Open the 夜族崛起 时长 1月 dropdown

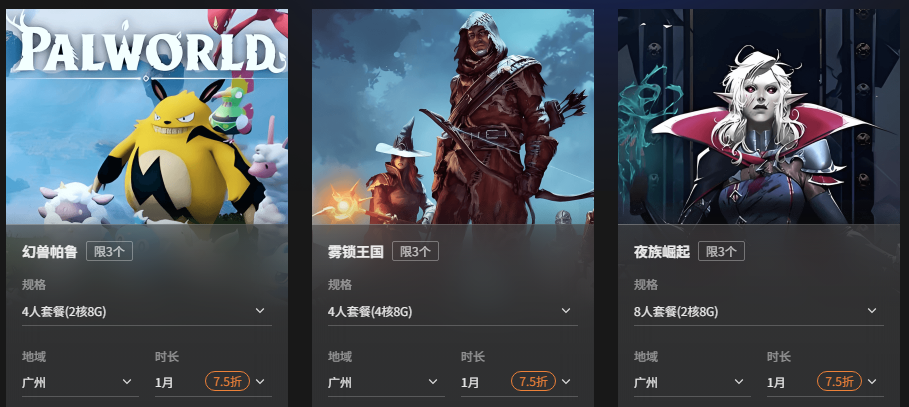[x=825, y=383]
